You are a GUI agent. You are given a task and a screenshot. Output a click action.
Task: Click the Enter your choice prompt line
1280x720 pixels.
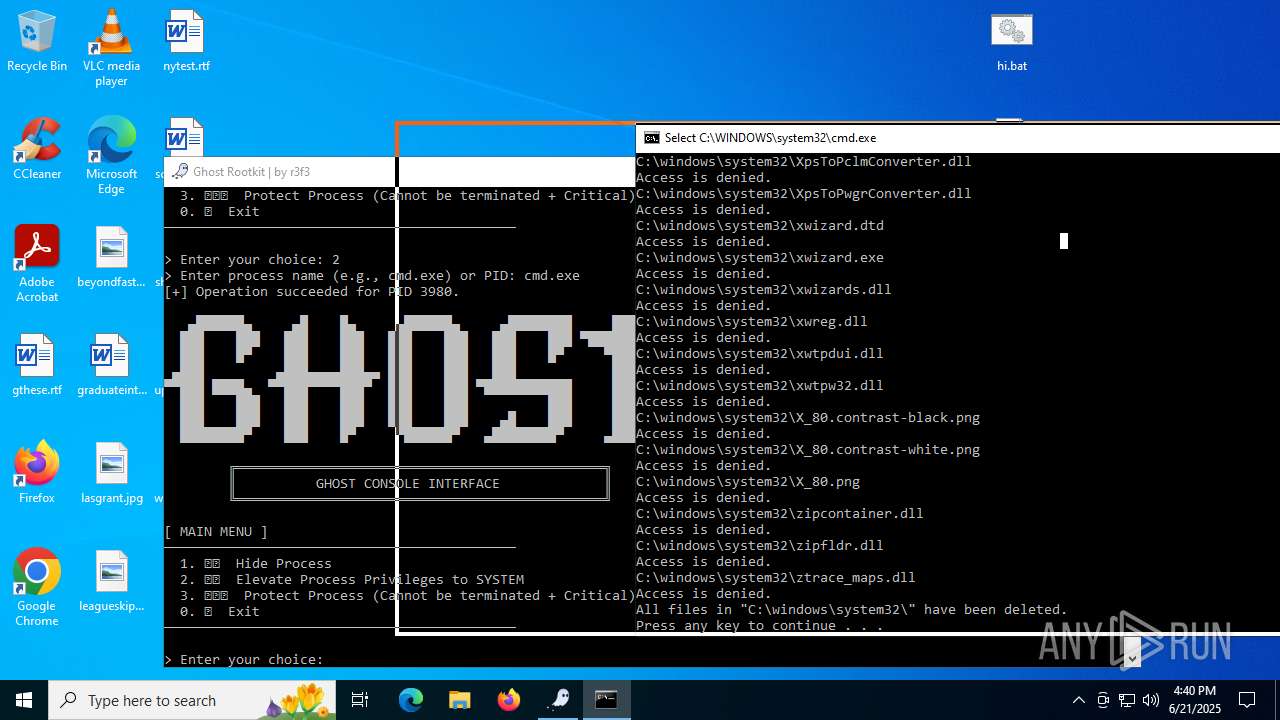coord(244,660)
